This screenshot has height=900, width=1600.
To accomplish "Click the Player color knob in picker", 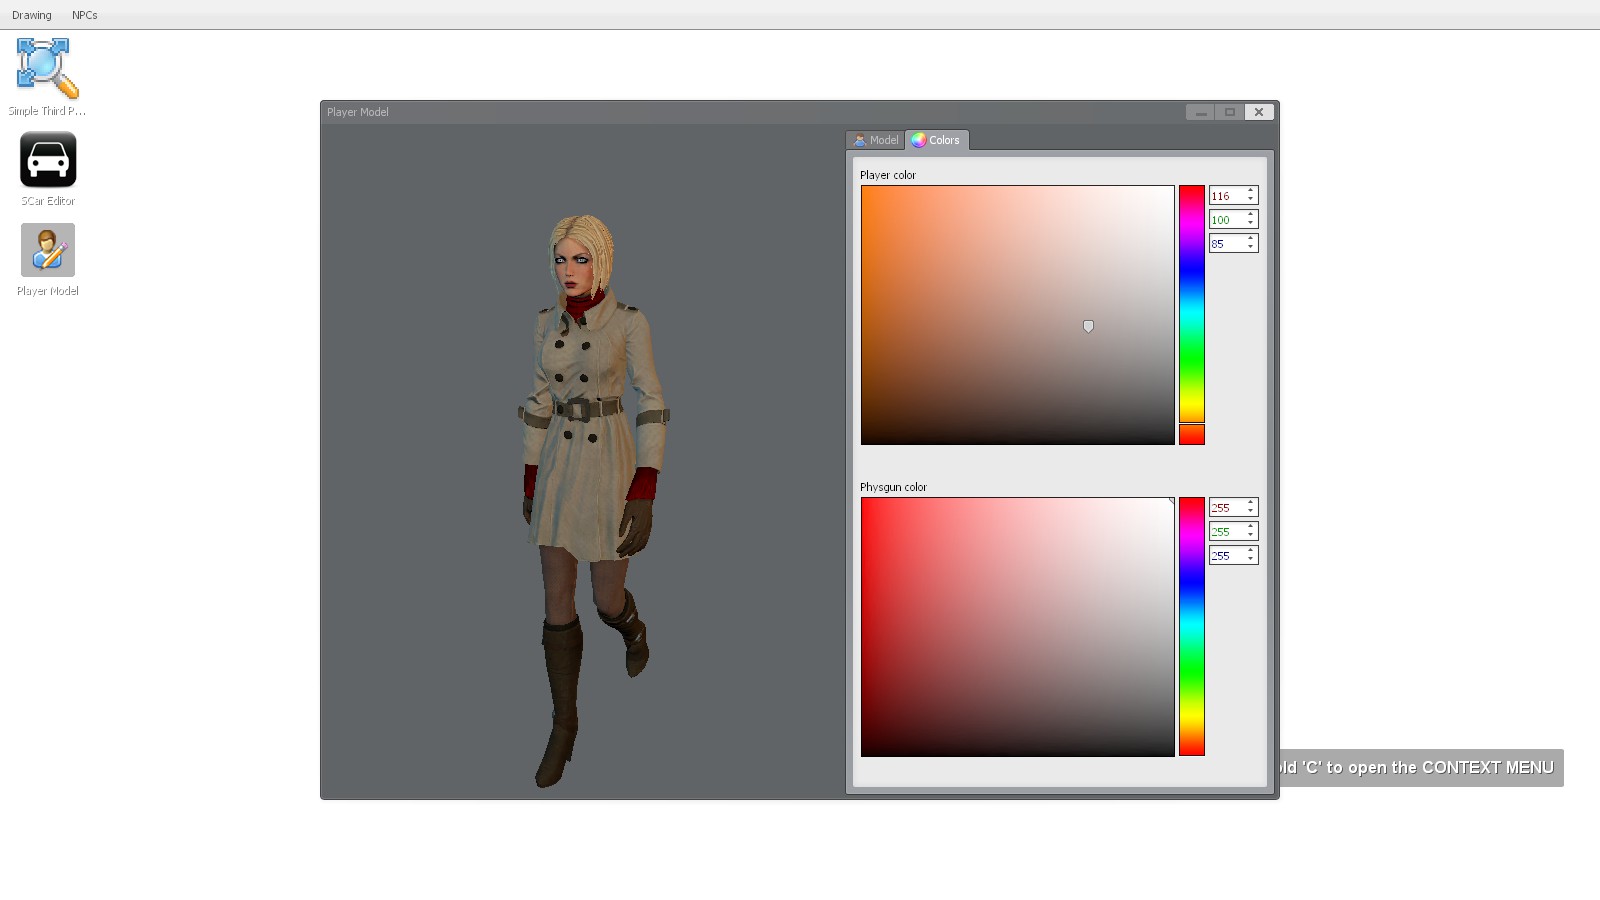I will tap(1088, 326).
